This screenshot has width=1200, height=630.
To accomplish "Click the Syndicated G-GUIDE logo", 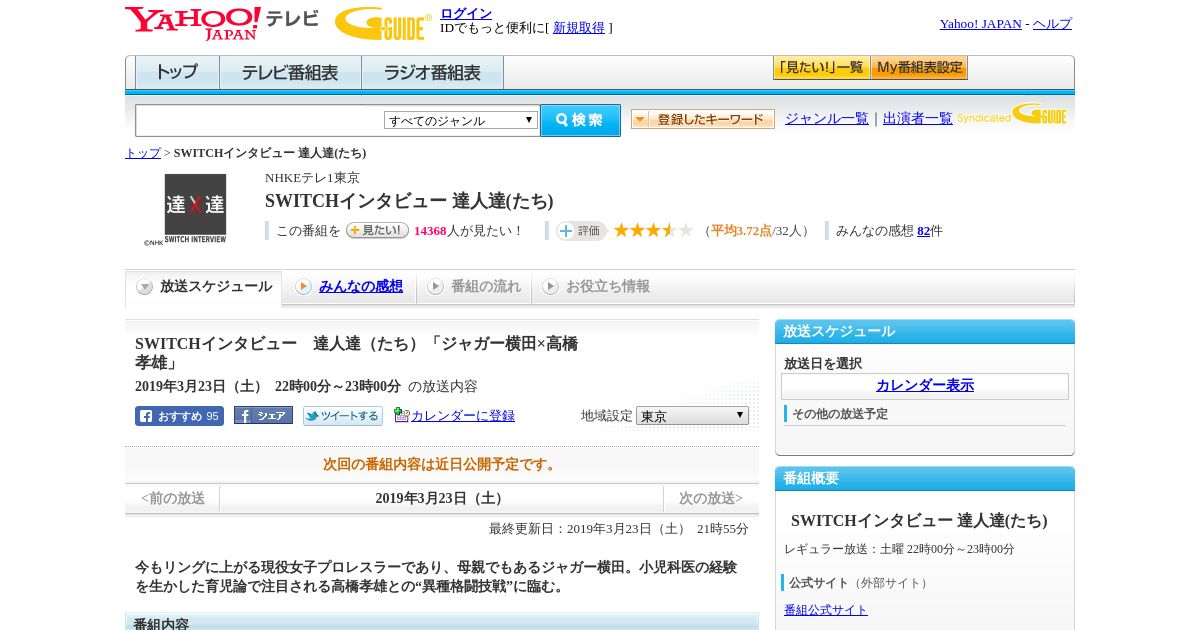I will (x=1012, y=114).
